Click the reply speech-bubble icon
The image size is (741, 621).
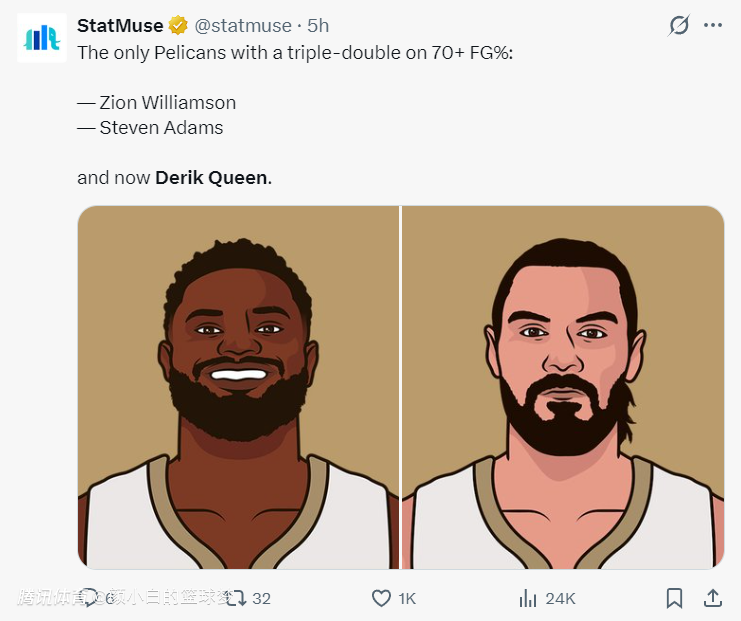(x=90, y=598)
